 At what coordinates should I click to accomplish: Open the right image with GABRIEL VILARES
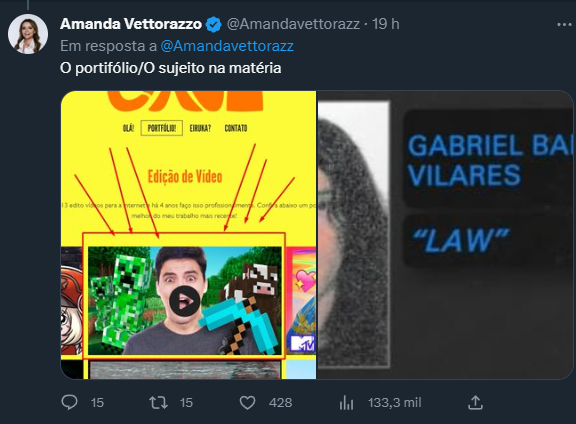point(445,235)
